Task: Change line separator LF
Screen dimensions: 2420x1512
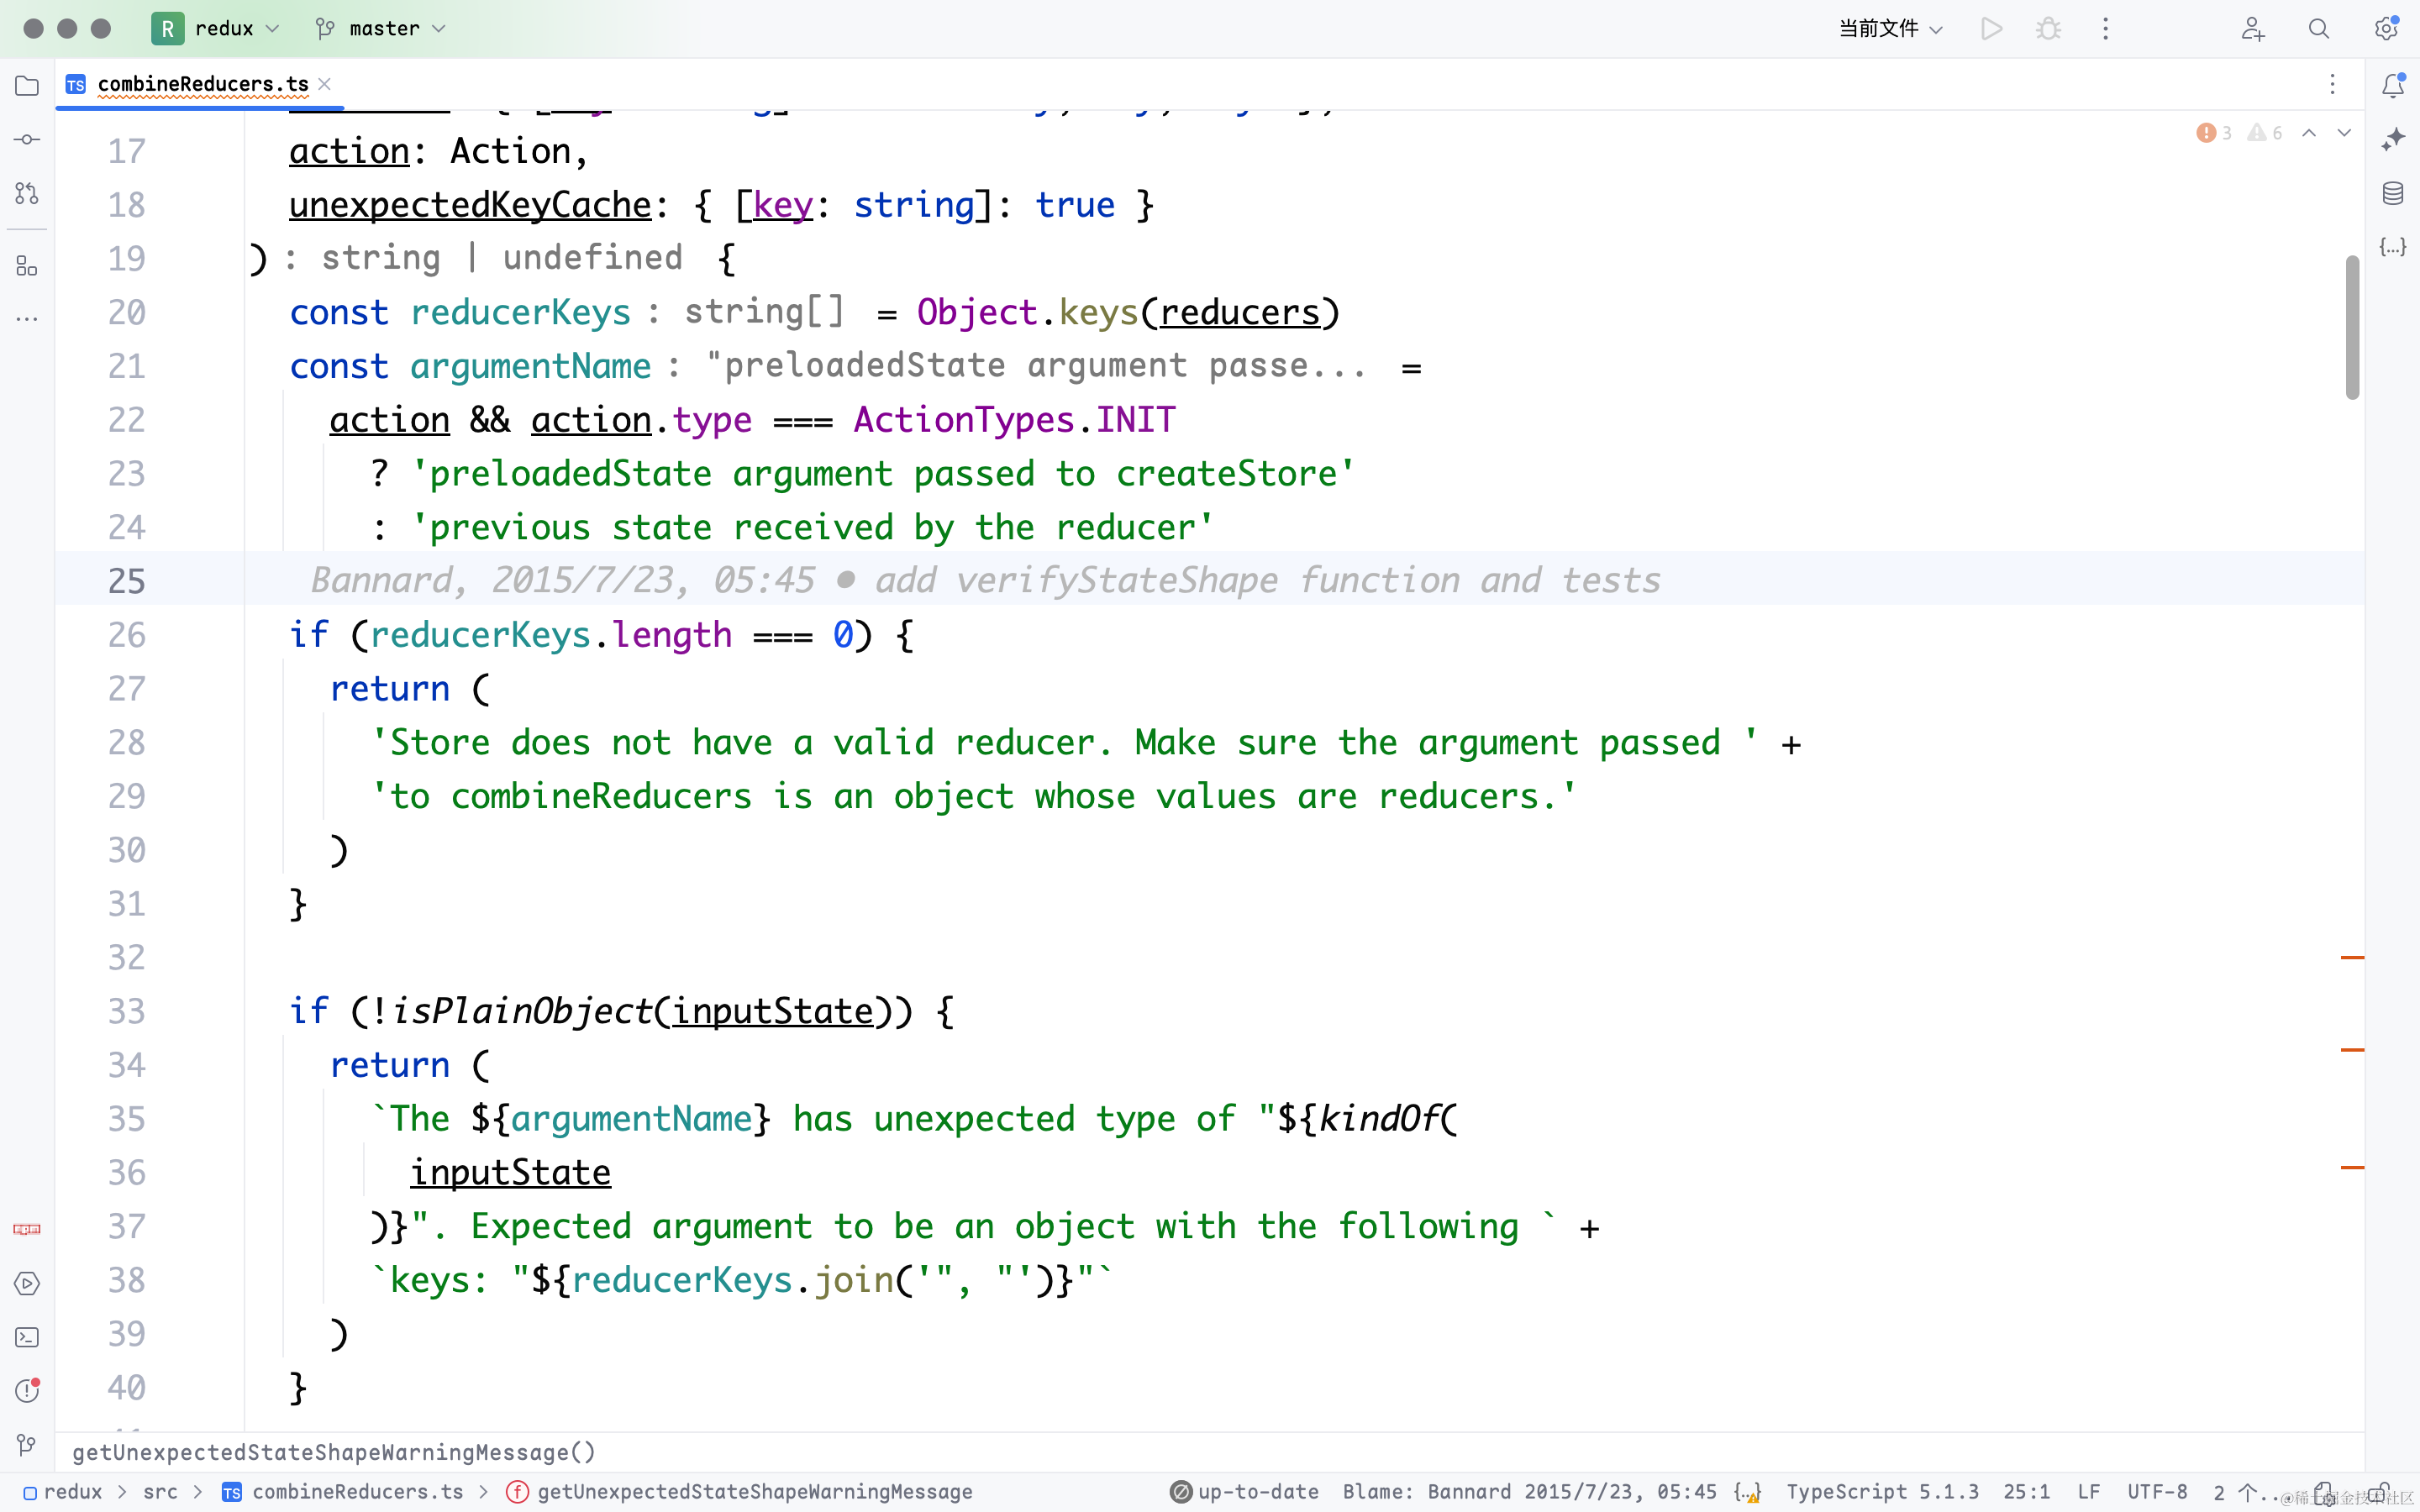Action: [2088, 1492]
